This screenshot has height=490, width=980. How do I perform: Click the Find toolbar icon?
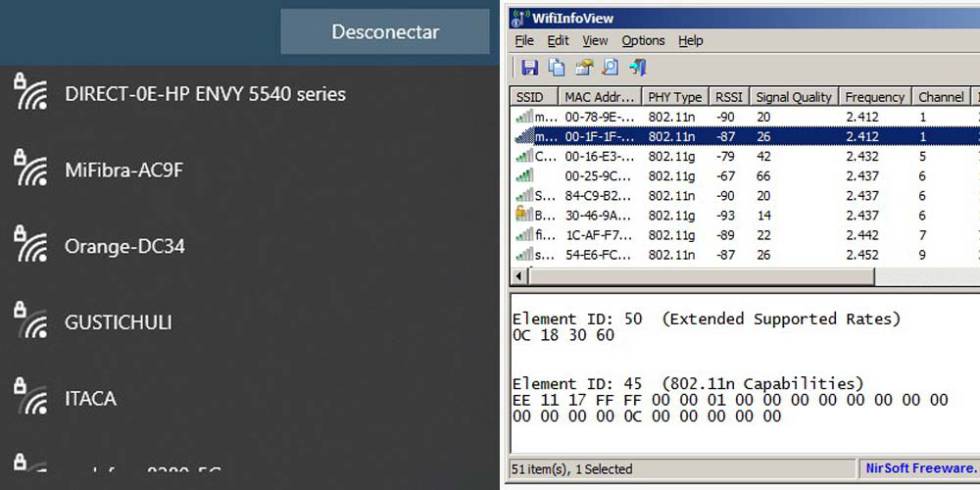610,68
